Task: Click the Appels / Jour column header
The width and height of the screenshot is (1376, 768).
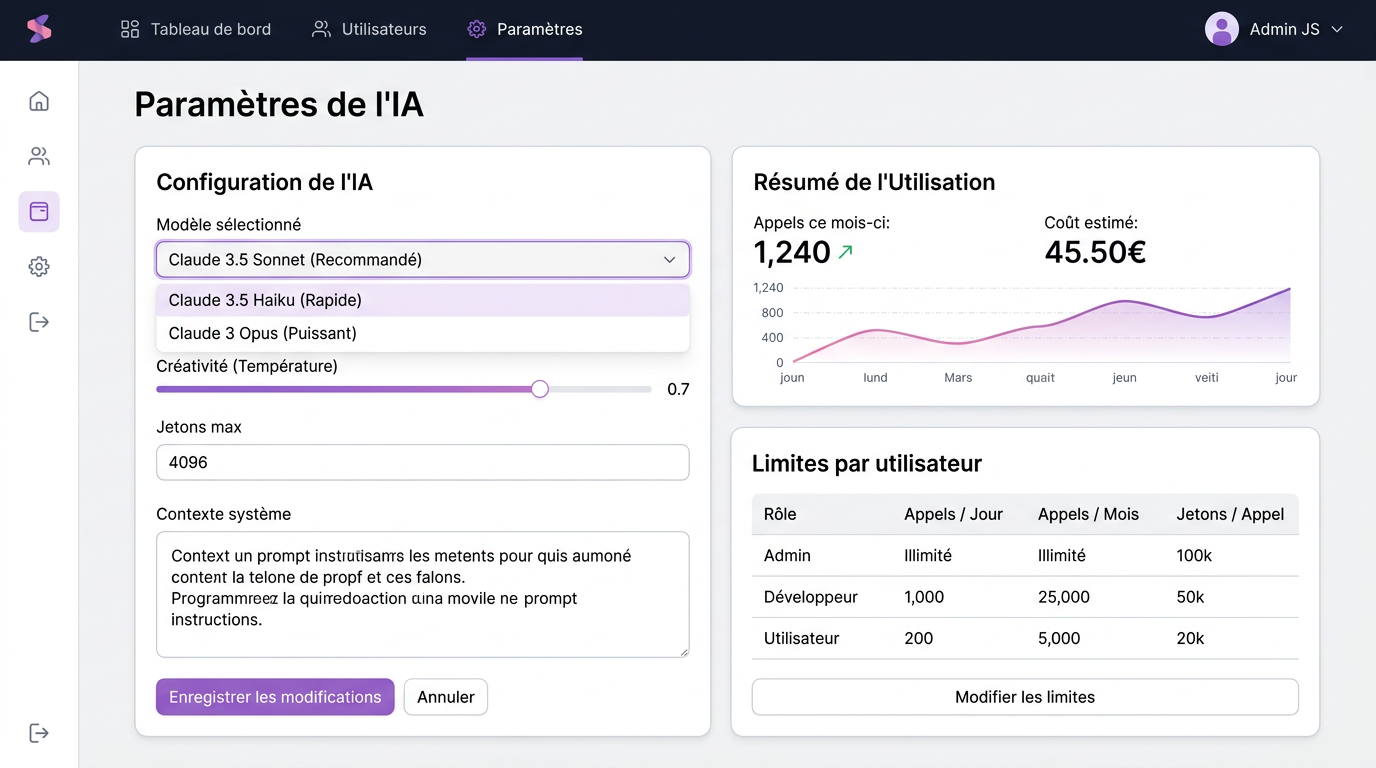Action: point(953,514)
